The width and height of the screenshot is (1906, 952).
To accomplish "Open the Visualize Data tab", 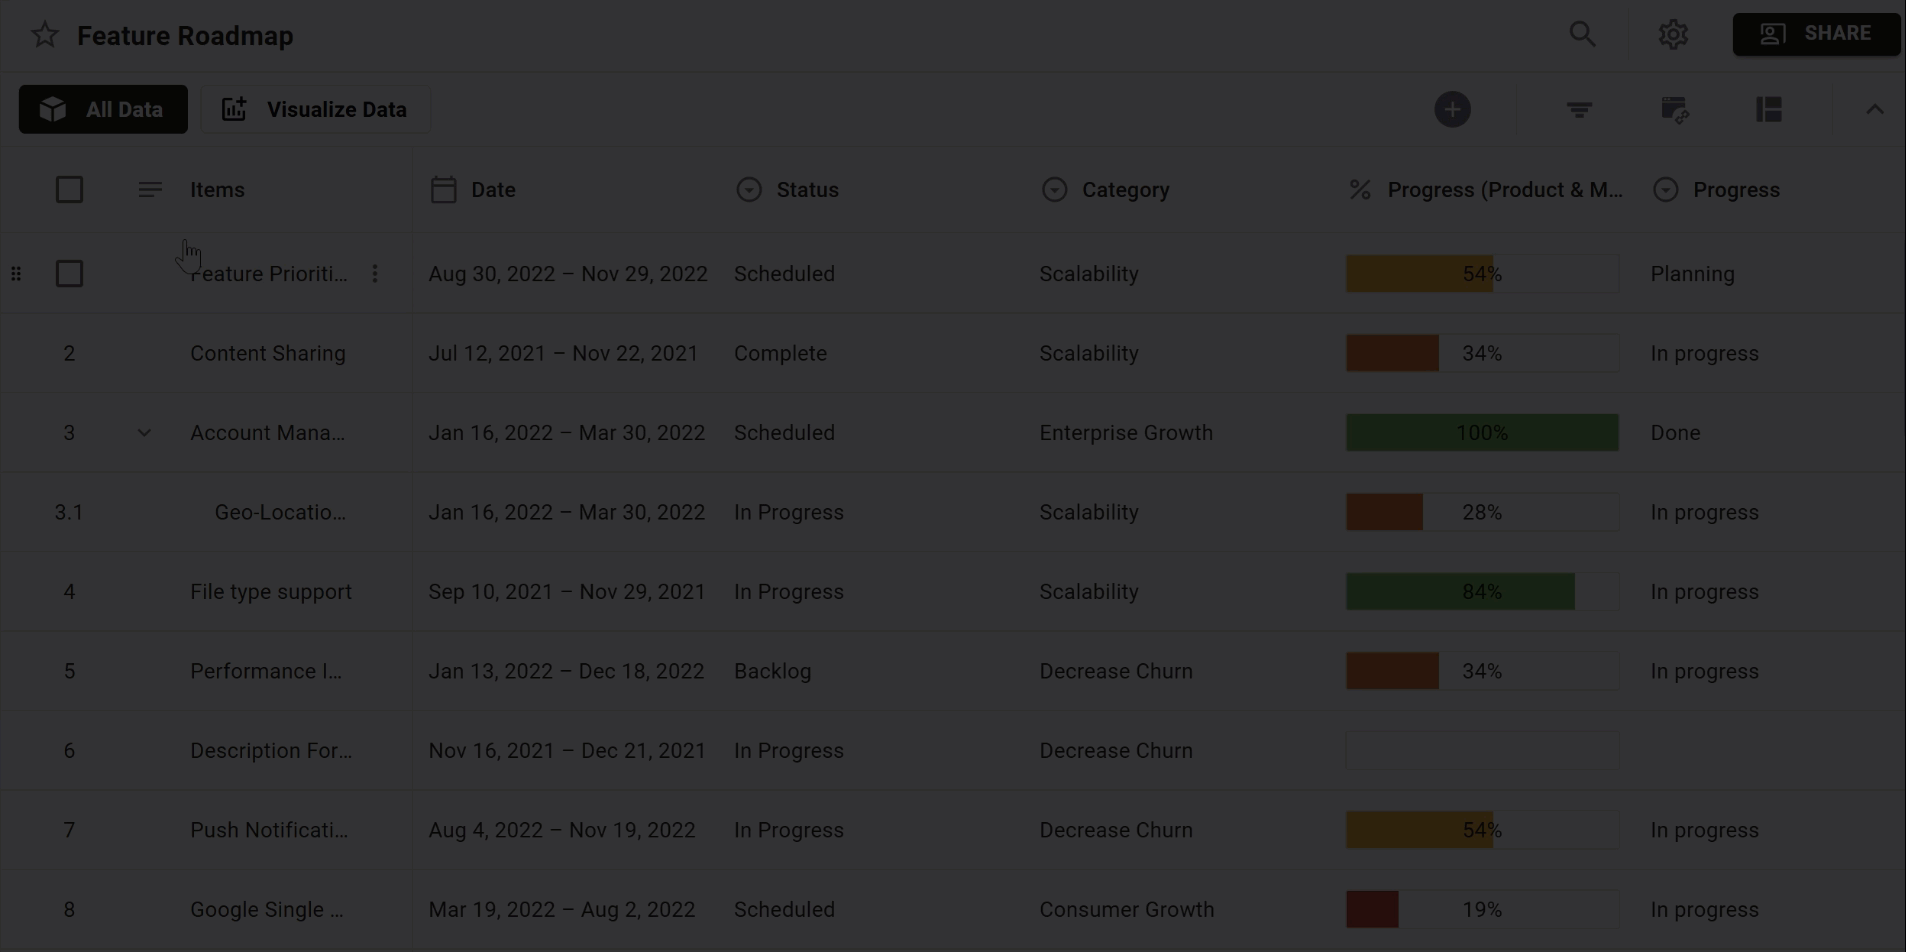I will click(315, 109).
